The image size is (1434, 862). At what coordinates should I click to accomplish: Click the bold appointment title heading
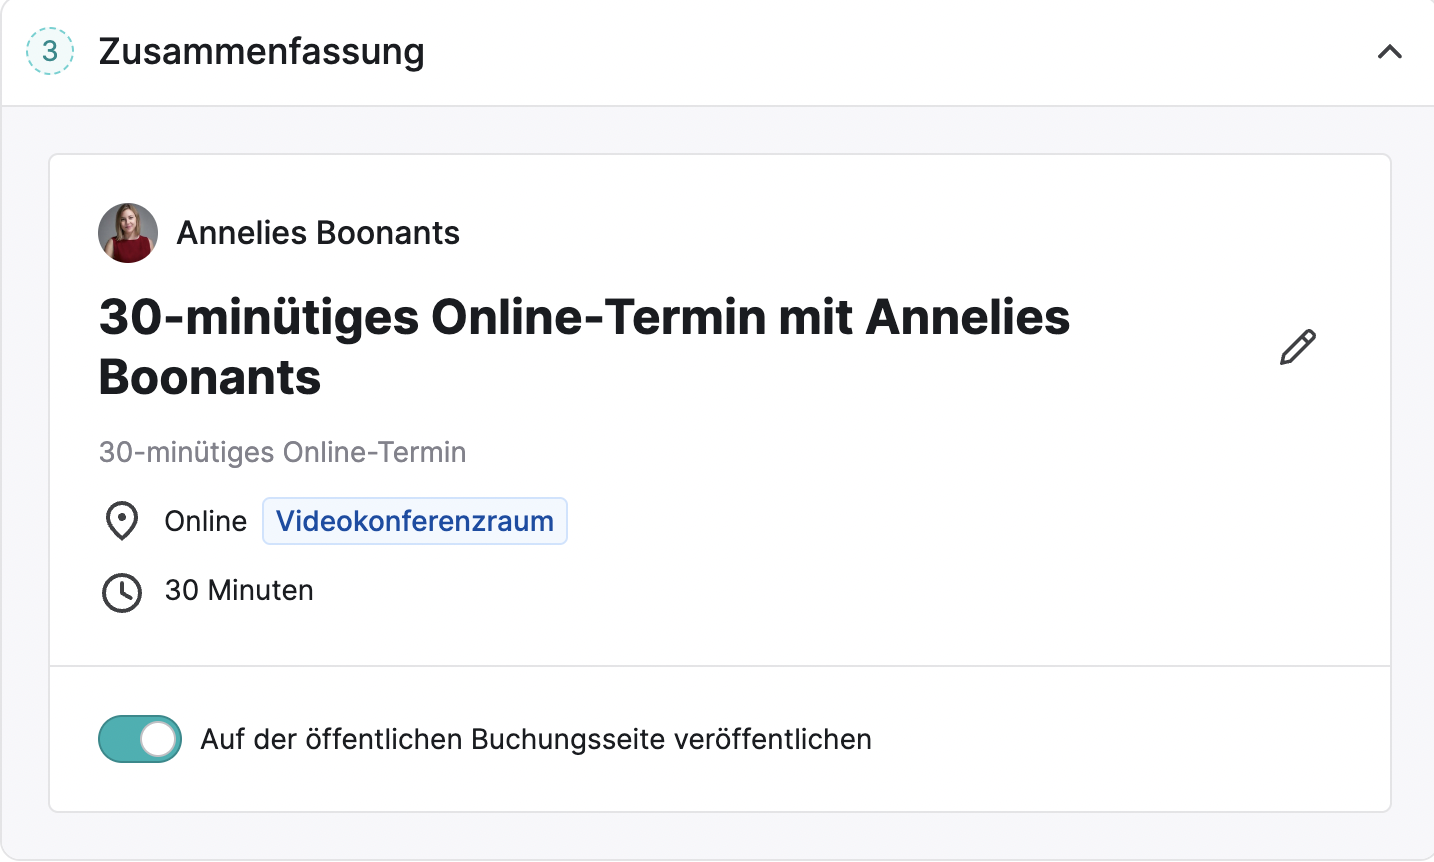click(x=584, y=347)
